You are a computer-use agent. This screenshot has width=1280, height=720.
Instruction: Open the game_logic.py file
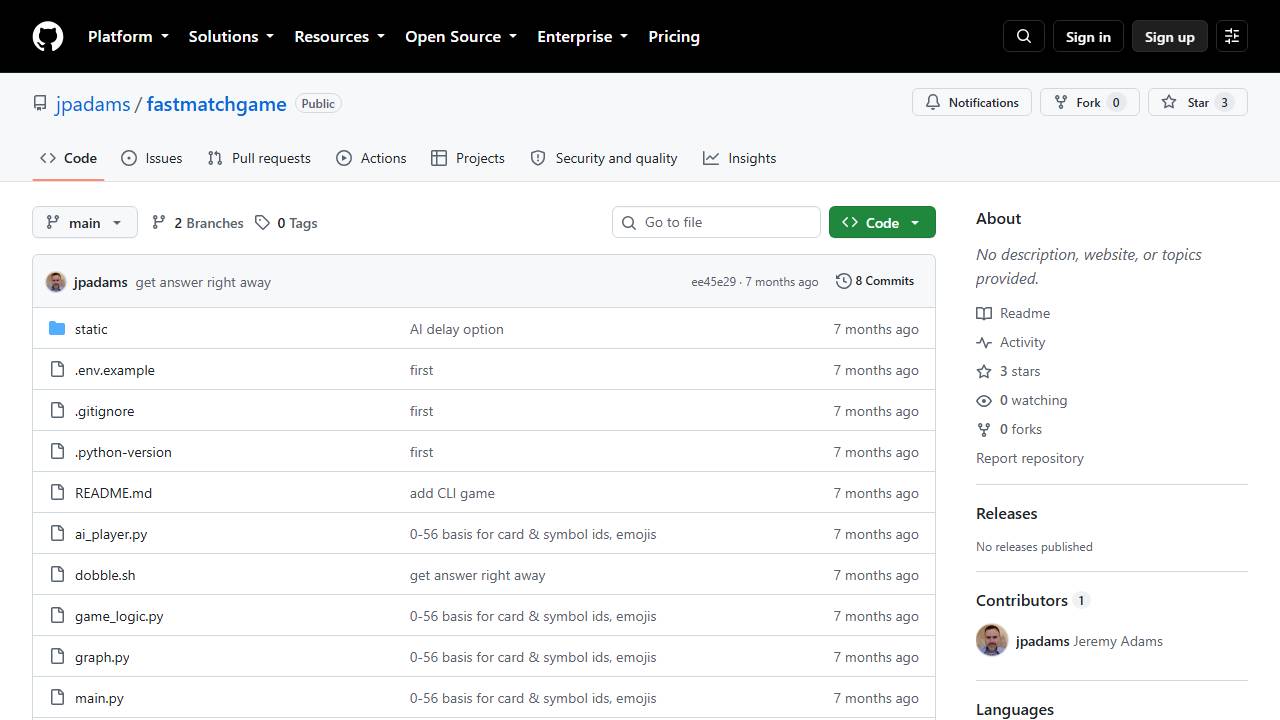119,616
